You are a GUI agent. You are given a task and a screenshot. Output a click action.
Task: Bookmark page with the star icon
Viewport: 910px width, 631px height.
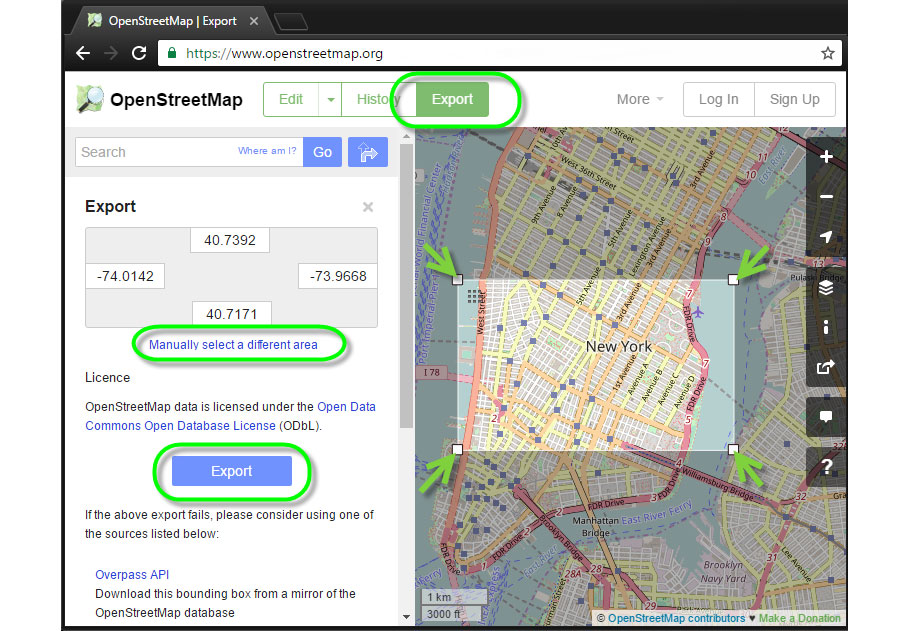(x=828, y=53)
